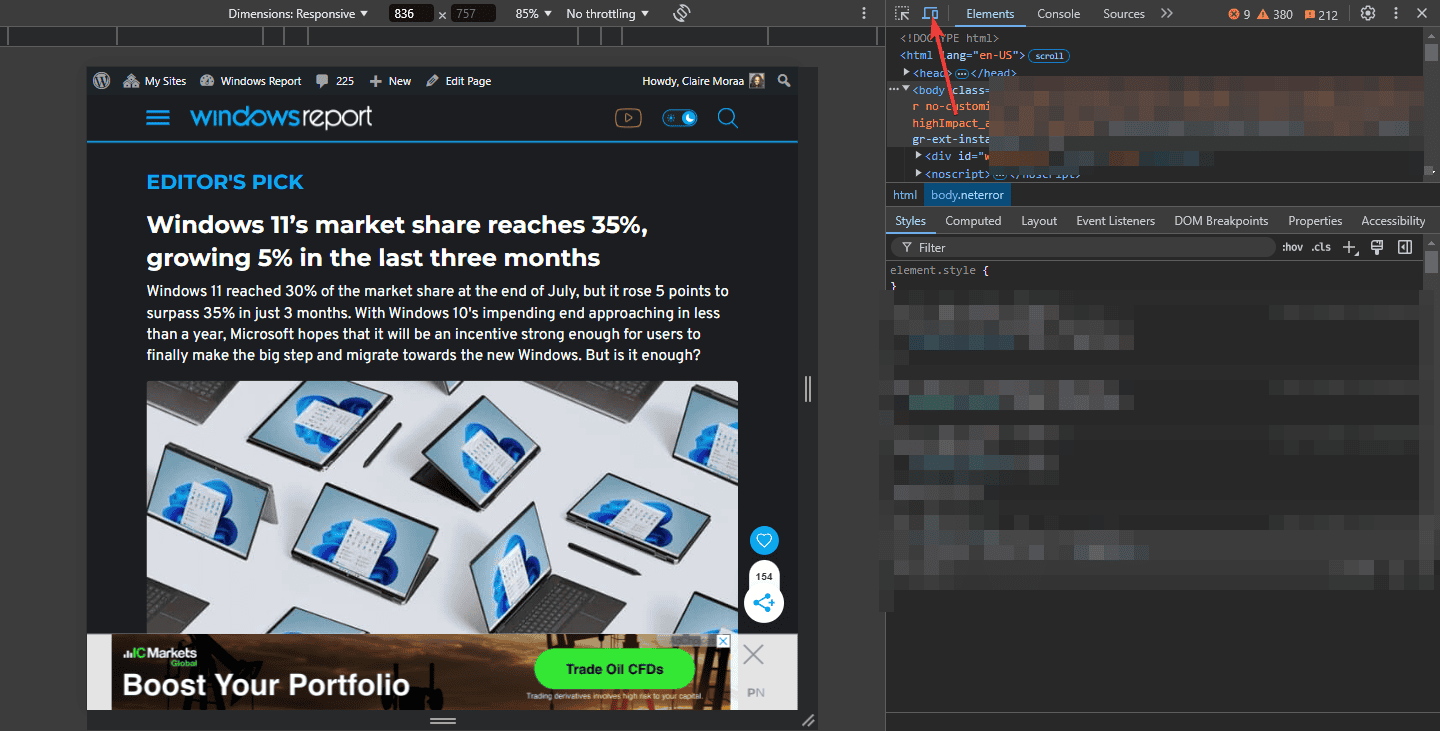The width and height of the screenshot is (1440, 731).
Task: Select html in the breadcrumb bar
Action: click(905, 195)
